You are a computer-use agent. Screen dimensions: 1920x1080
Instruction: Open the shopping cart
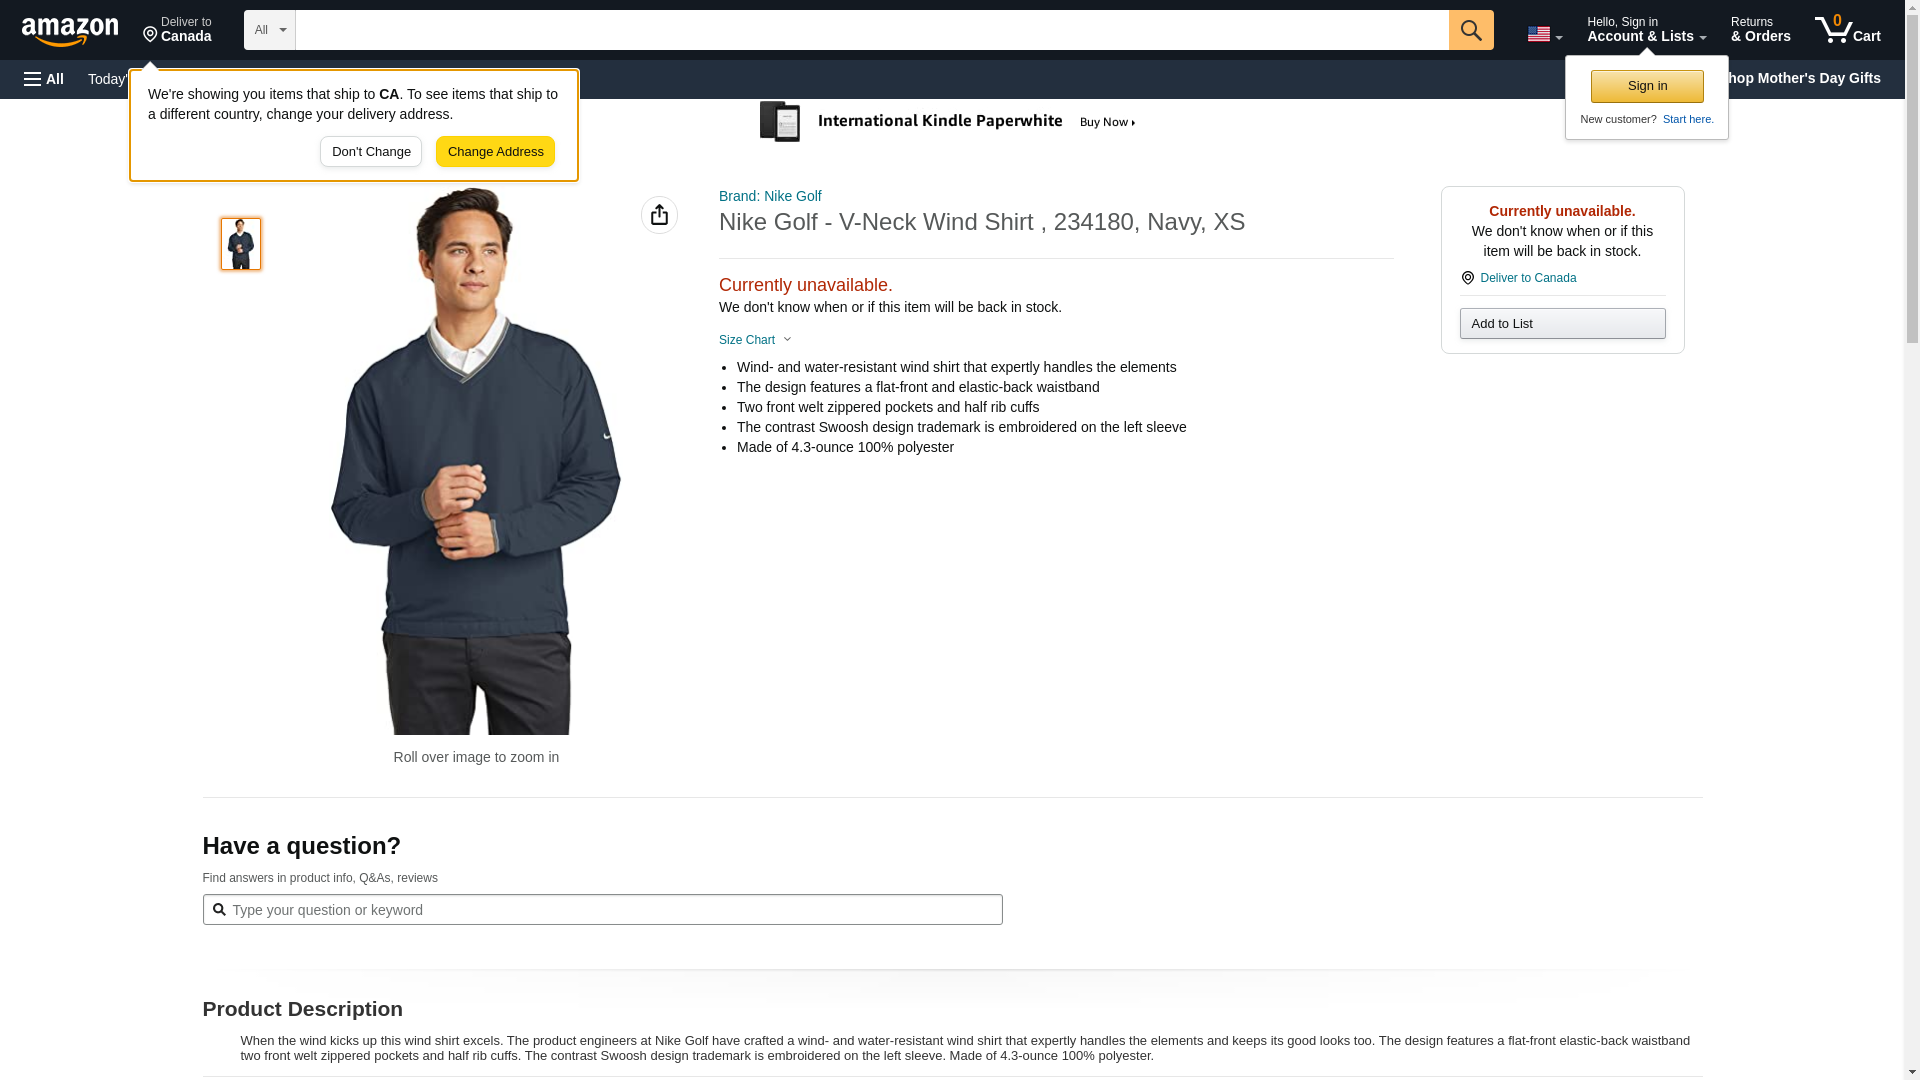click(1848, 30)
